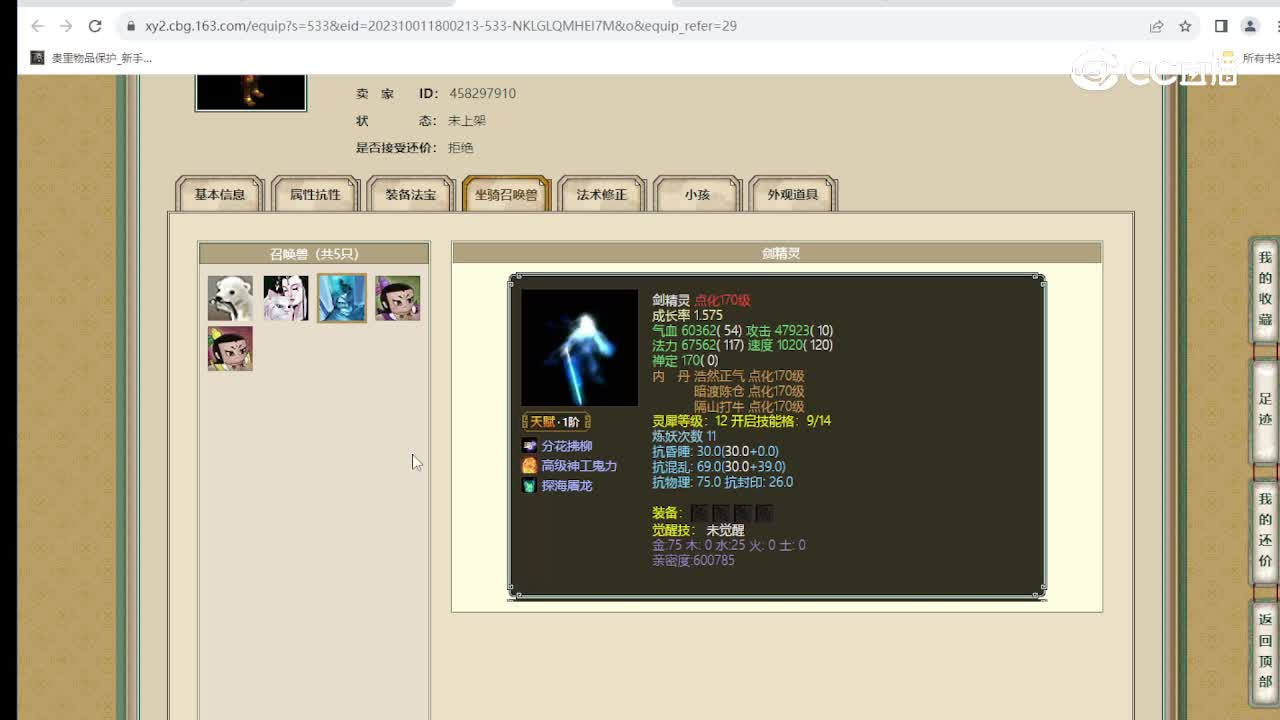Click the browser back arrow
The width and height of the screenshot is (1280, 720).
[37, 26]
